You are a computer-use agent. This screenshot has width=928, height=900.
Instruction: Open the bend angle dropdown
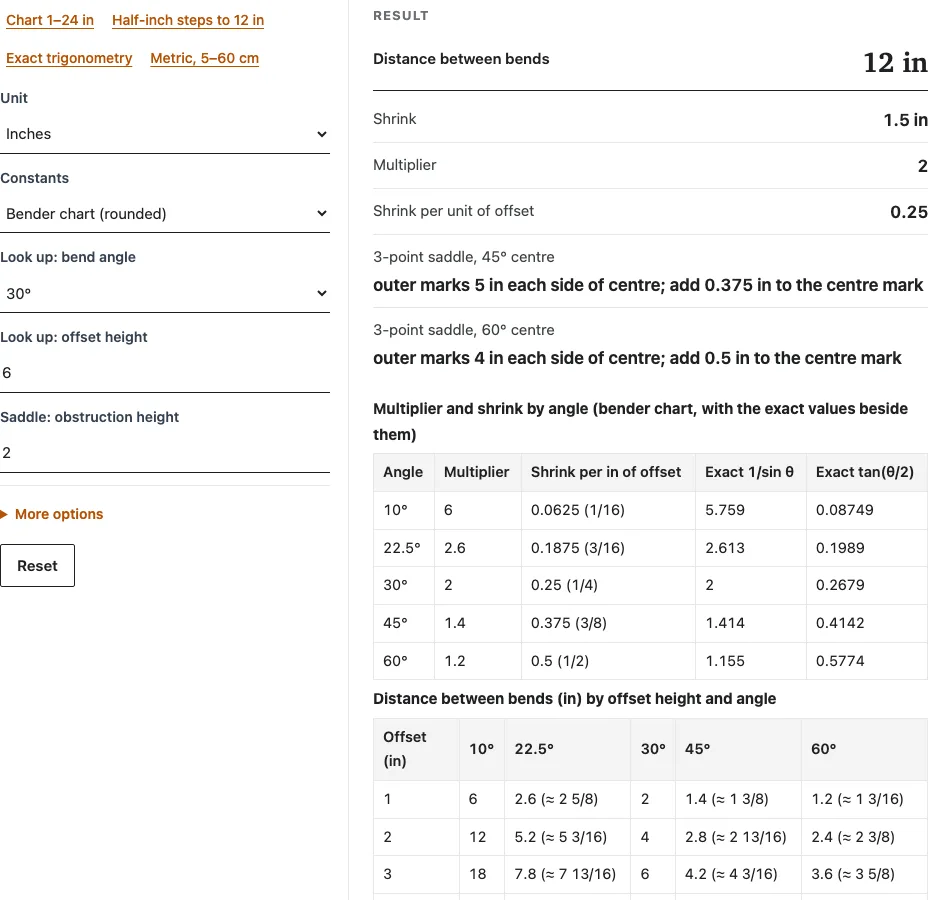(165, 293)
